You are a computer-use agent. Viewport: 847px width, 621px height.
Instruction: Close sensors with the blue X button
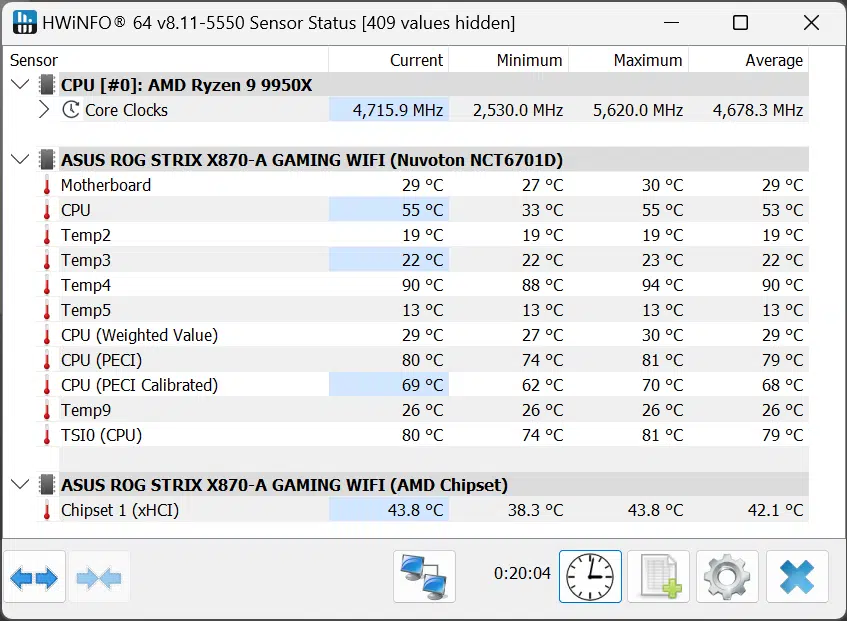point(797,577)
